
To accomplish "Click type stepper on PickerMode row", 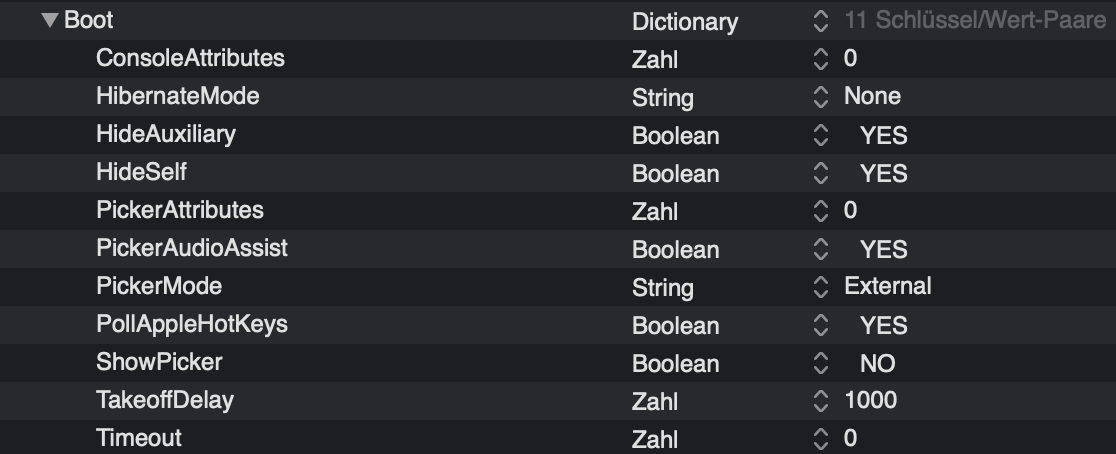I will point(821,287).
